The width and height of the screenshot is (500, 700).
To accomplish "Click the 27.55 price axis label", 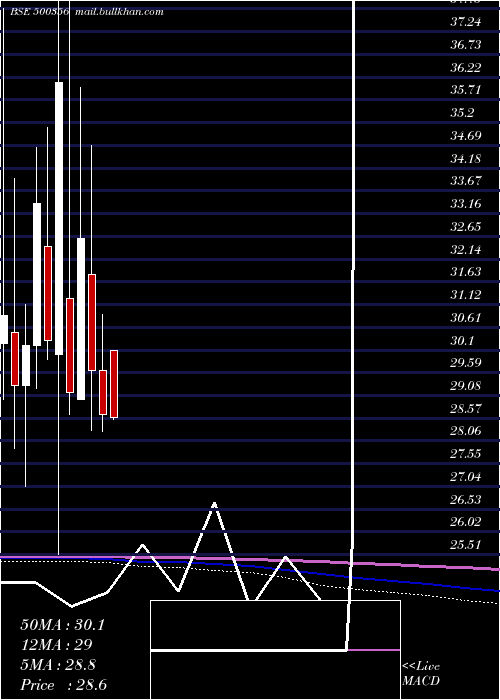I will pyautogui.click(x=466, y=454).
